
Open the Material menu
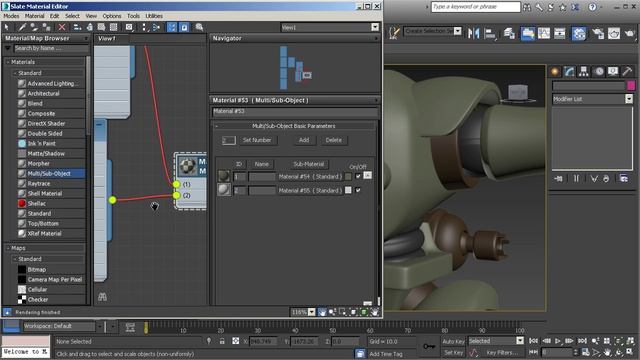(x=34, y=16)
